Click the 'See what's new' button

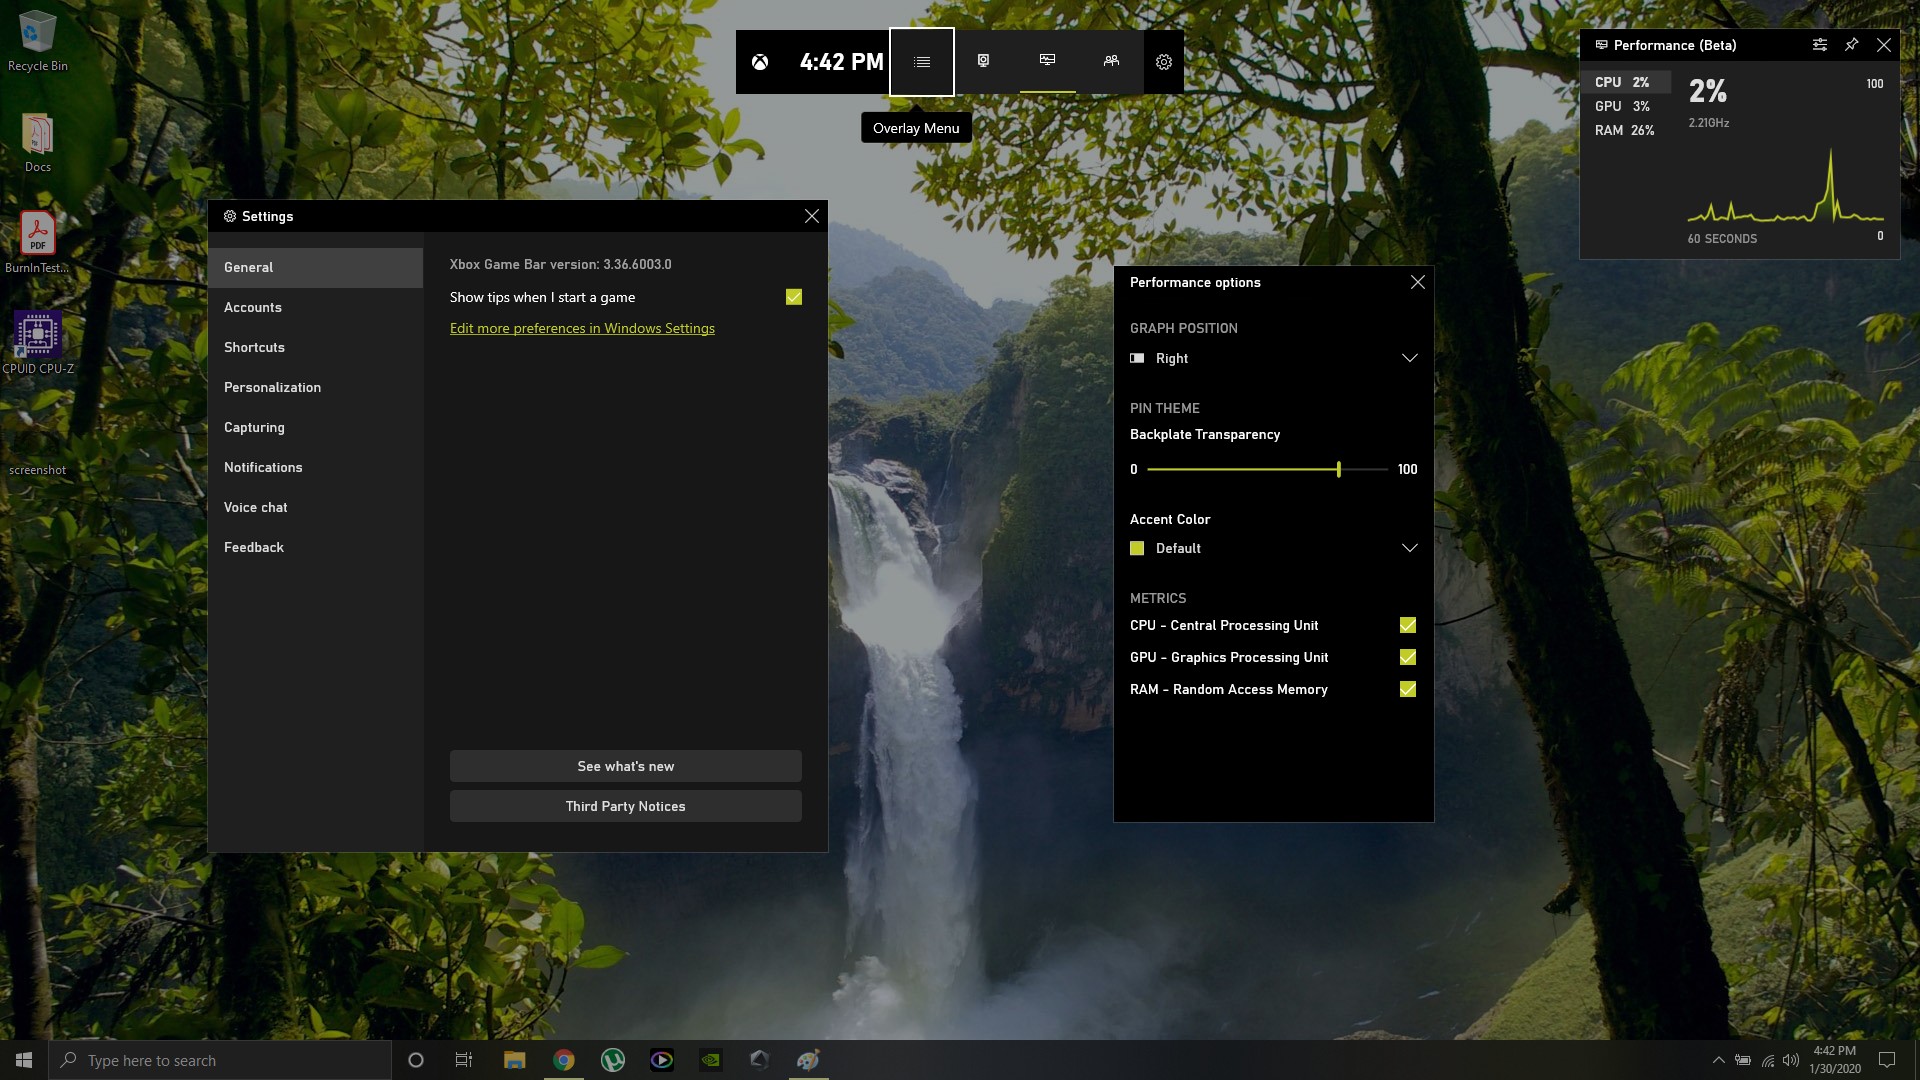[x=625, y=766]
